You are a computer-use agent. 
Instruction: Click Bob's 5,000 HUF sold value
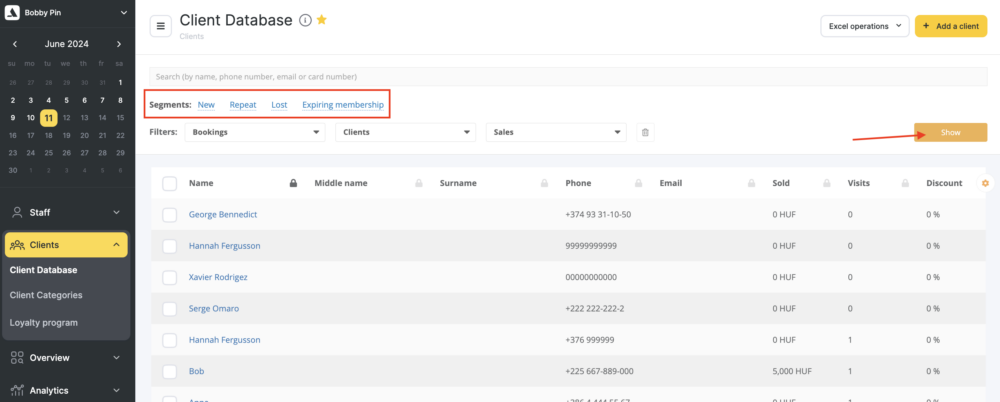(x=791, y=371)
